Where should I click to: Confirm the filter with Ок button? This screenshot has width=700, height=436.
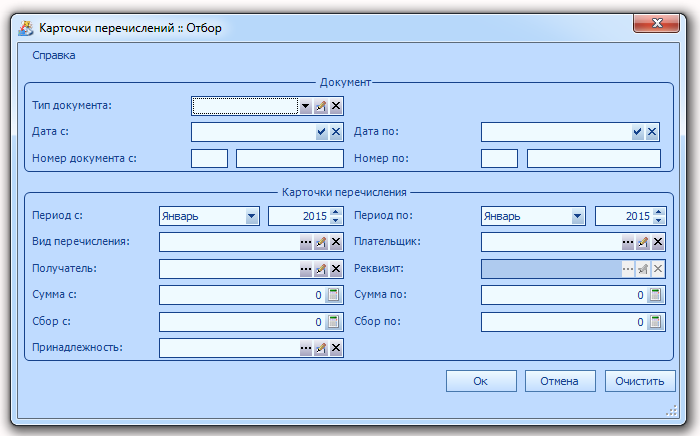481,381
